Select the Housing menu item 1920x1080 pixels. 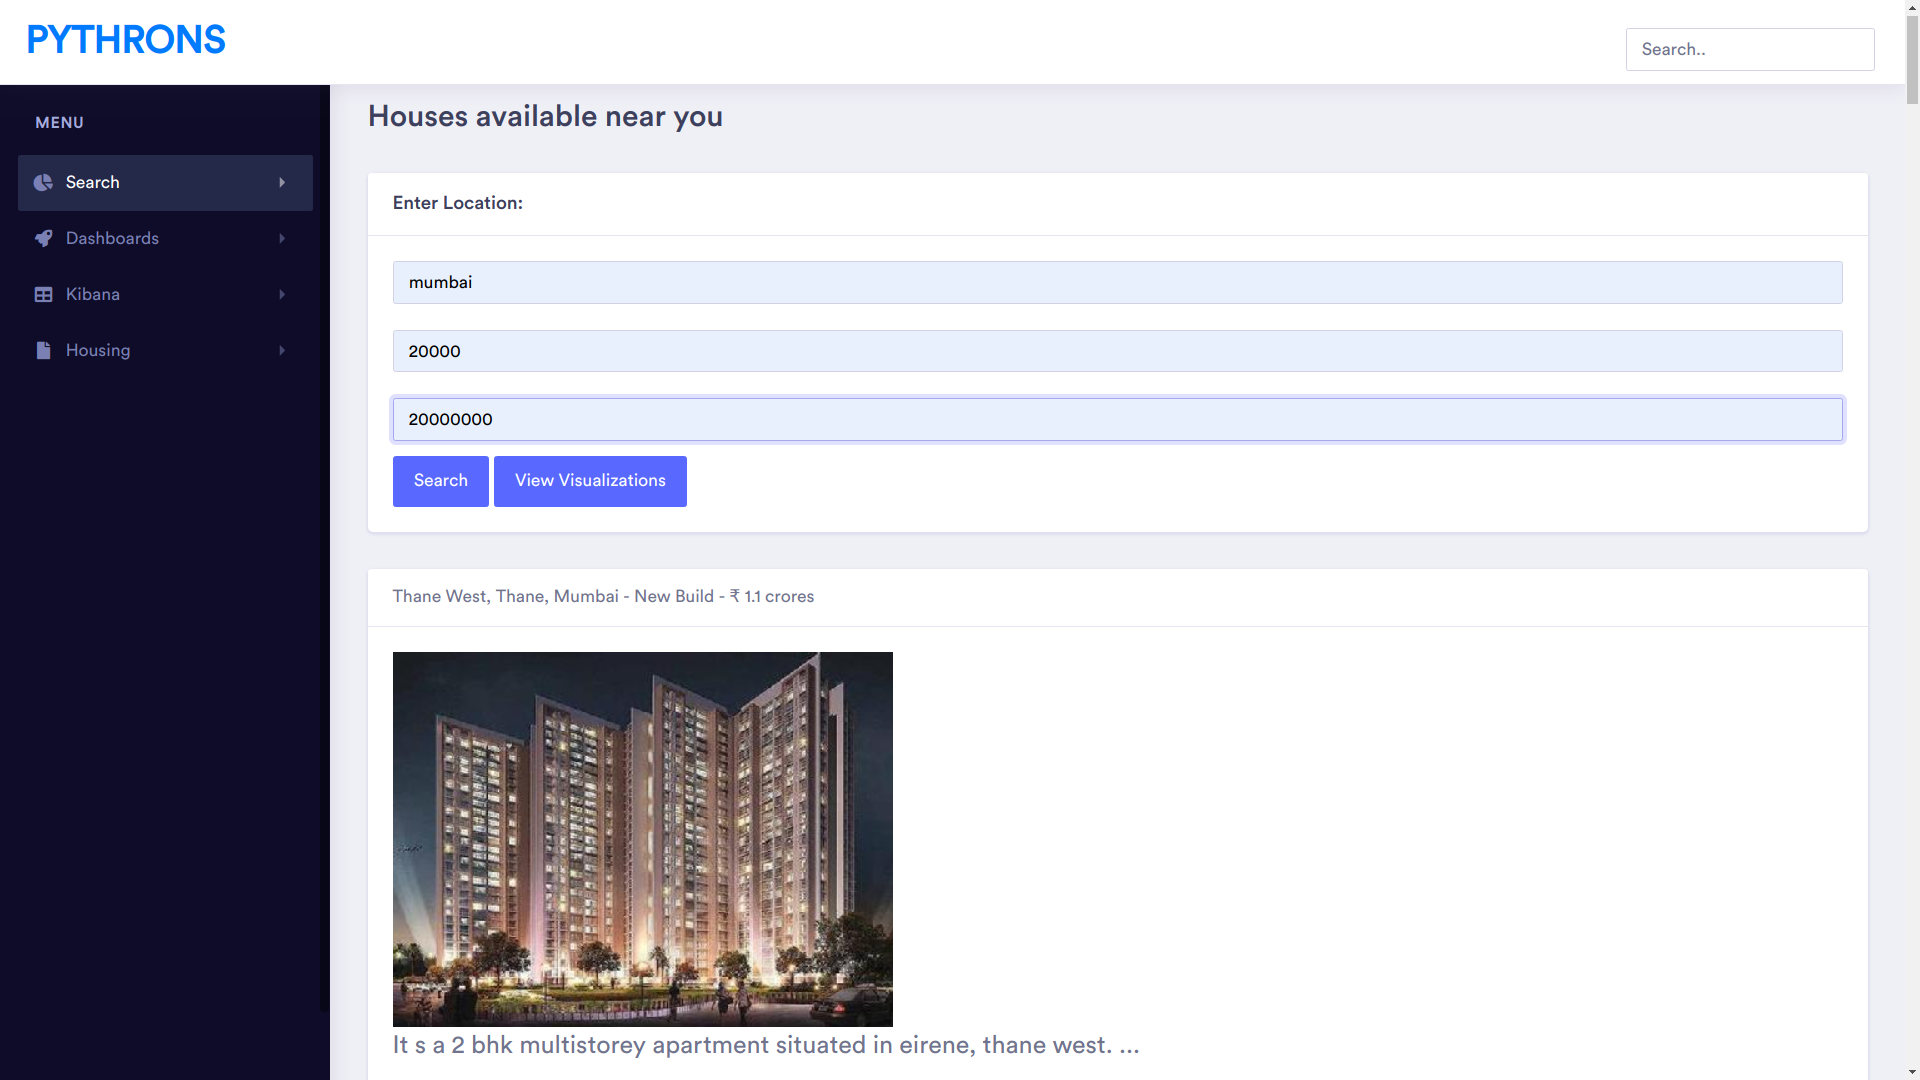[98, 350]
